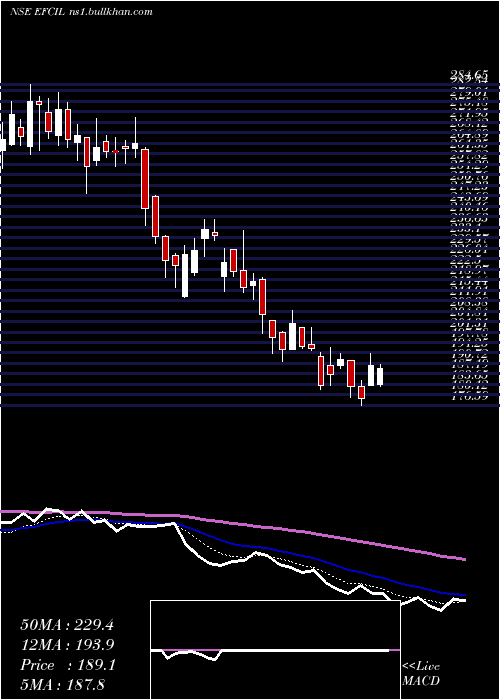The width and height of the screenshot is (500, 700).
Task: Select the 5MA : 187.8 reading
Action: click(x=62, y=684)
